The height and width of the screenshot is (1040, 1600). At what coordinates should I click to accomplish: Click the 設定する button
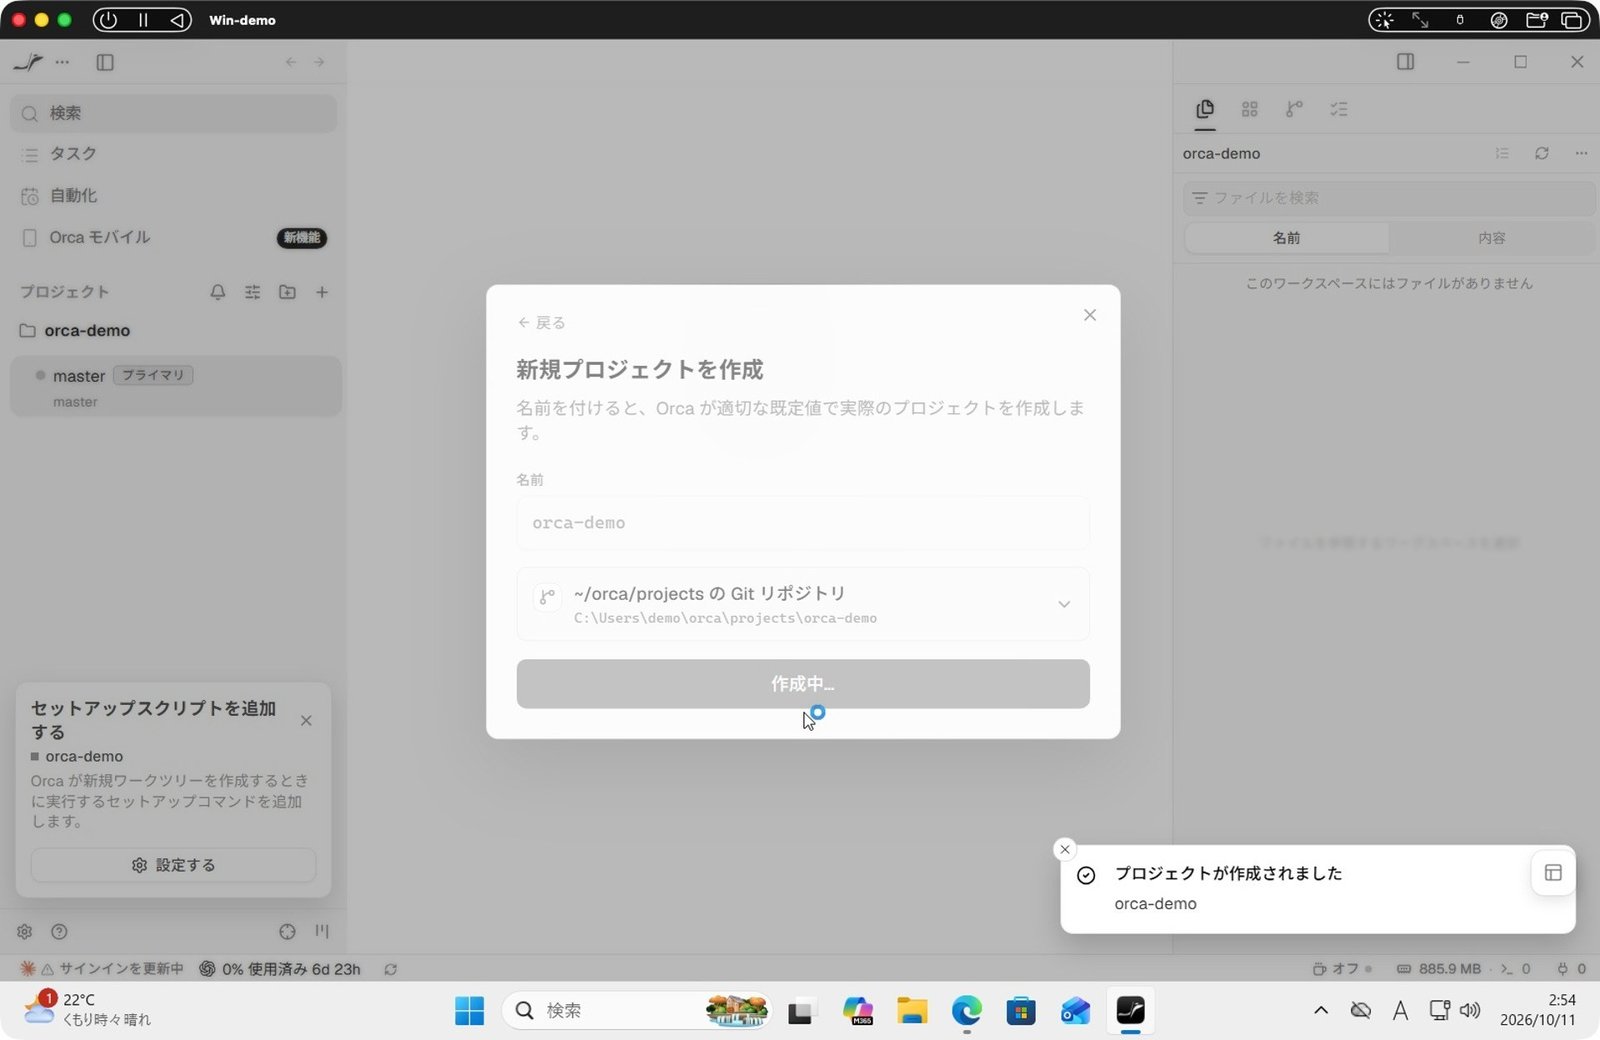point(173,865)
